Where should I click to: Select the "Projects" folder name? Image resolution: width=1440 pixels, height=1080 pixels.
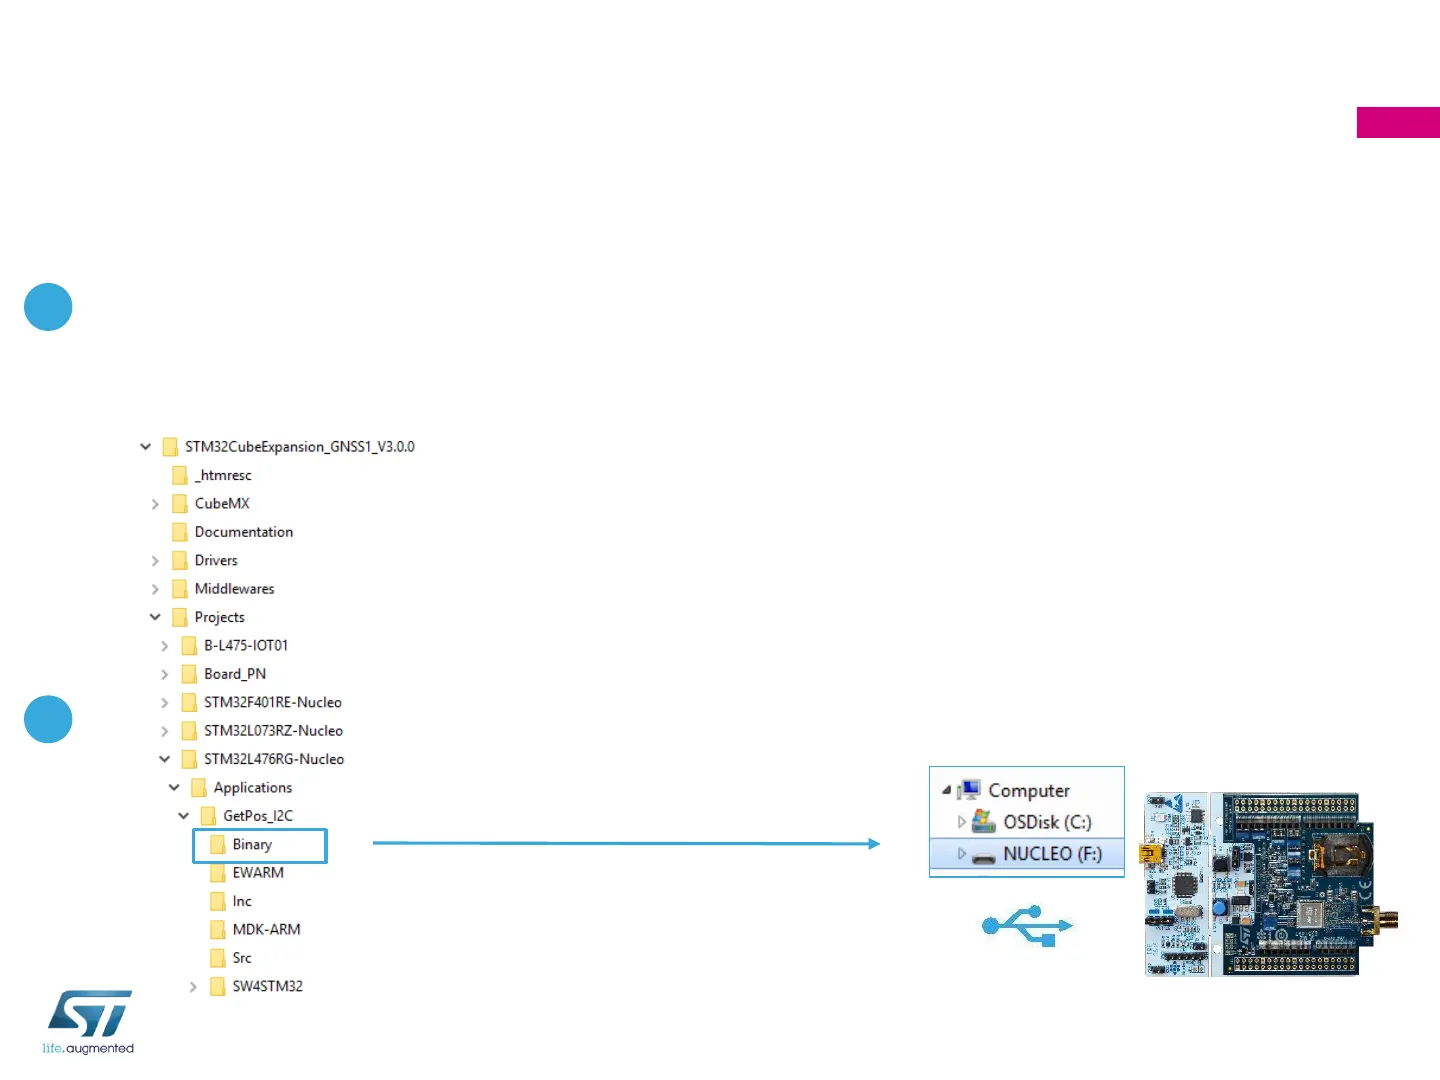(220, 618)
